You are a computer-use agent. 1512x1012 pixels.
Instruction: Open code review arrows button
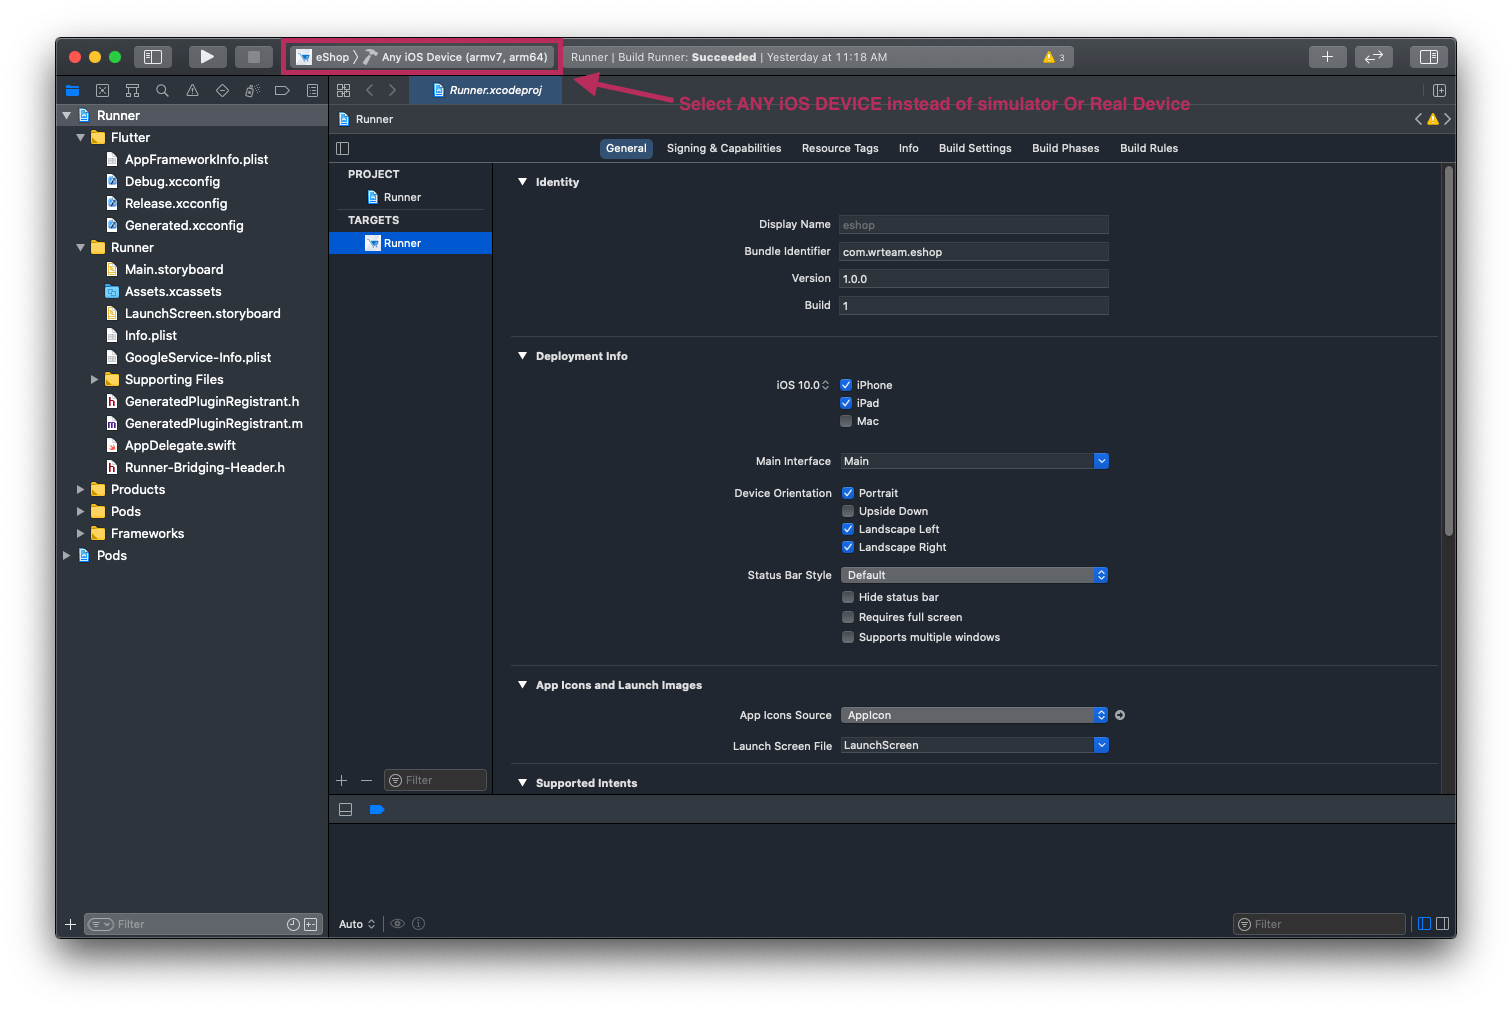coord(1374,57)
